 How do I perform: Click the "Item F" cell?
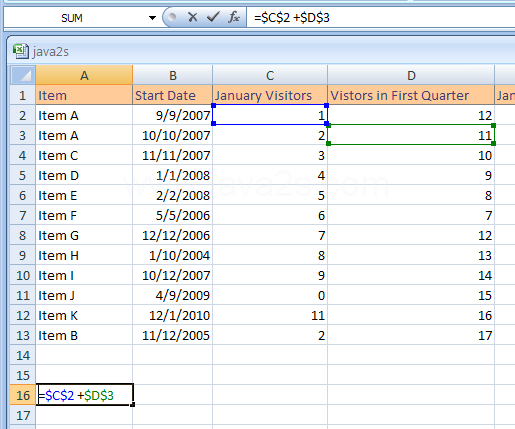click(x=84, y=215)
